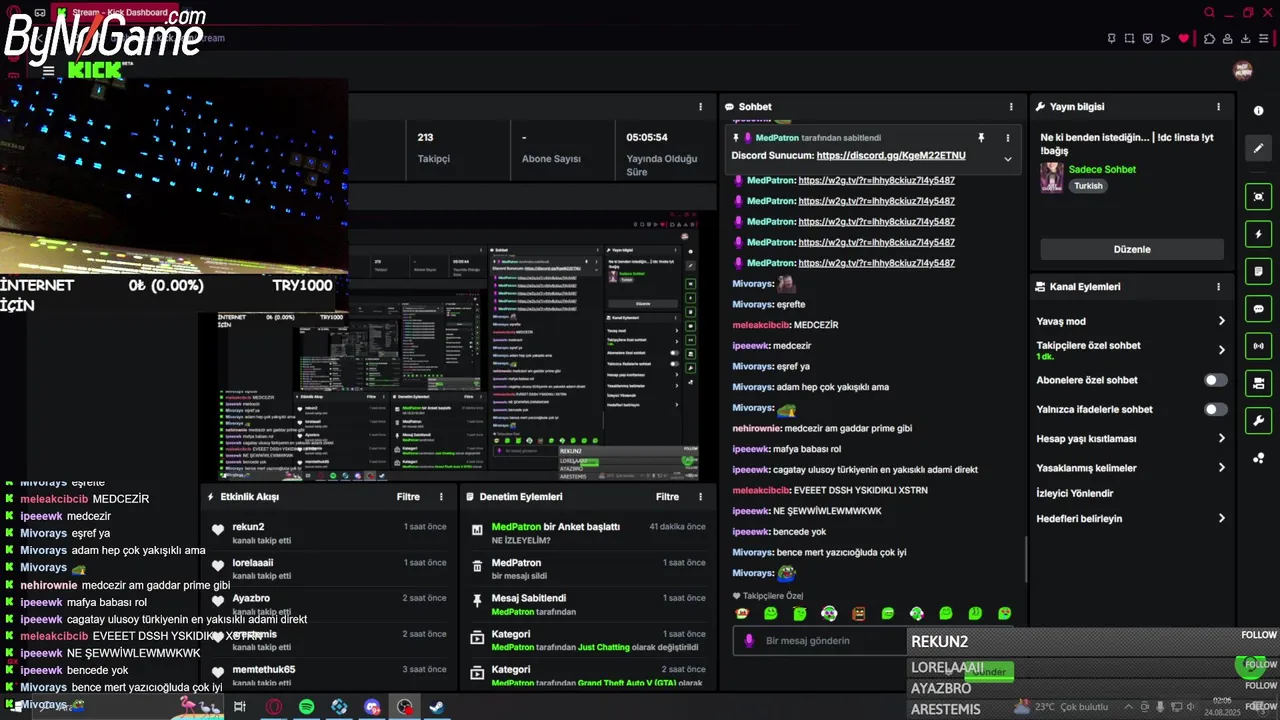Click the pencil edit icon in the right sidebar

click(x=1259, y=148)
